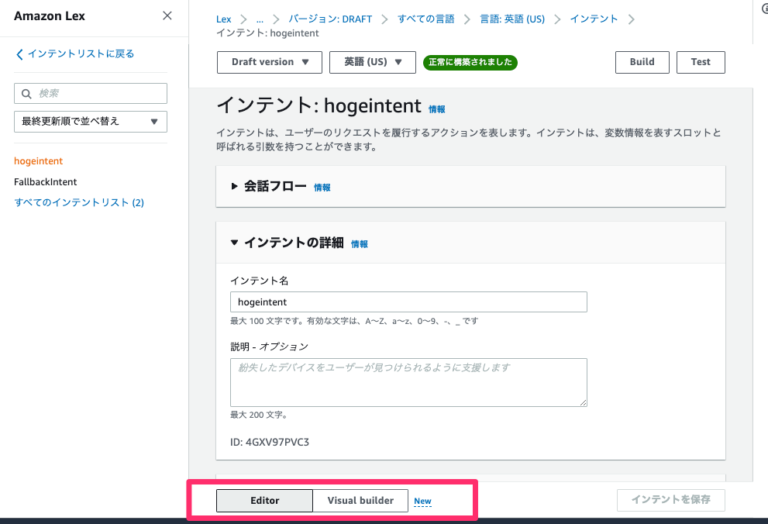Viewport: 768px width, 524px height.
Task: Open info link beside hogeintent heading
Action: pos(437,109)
